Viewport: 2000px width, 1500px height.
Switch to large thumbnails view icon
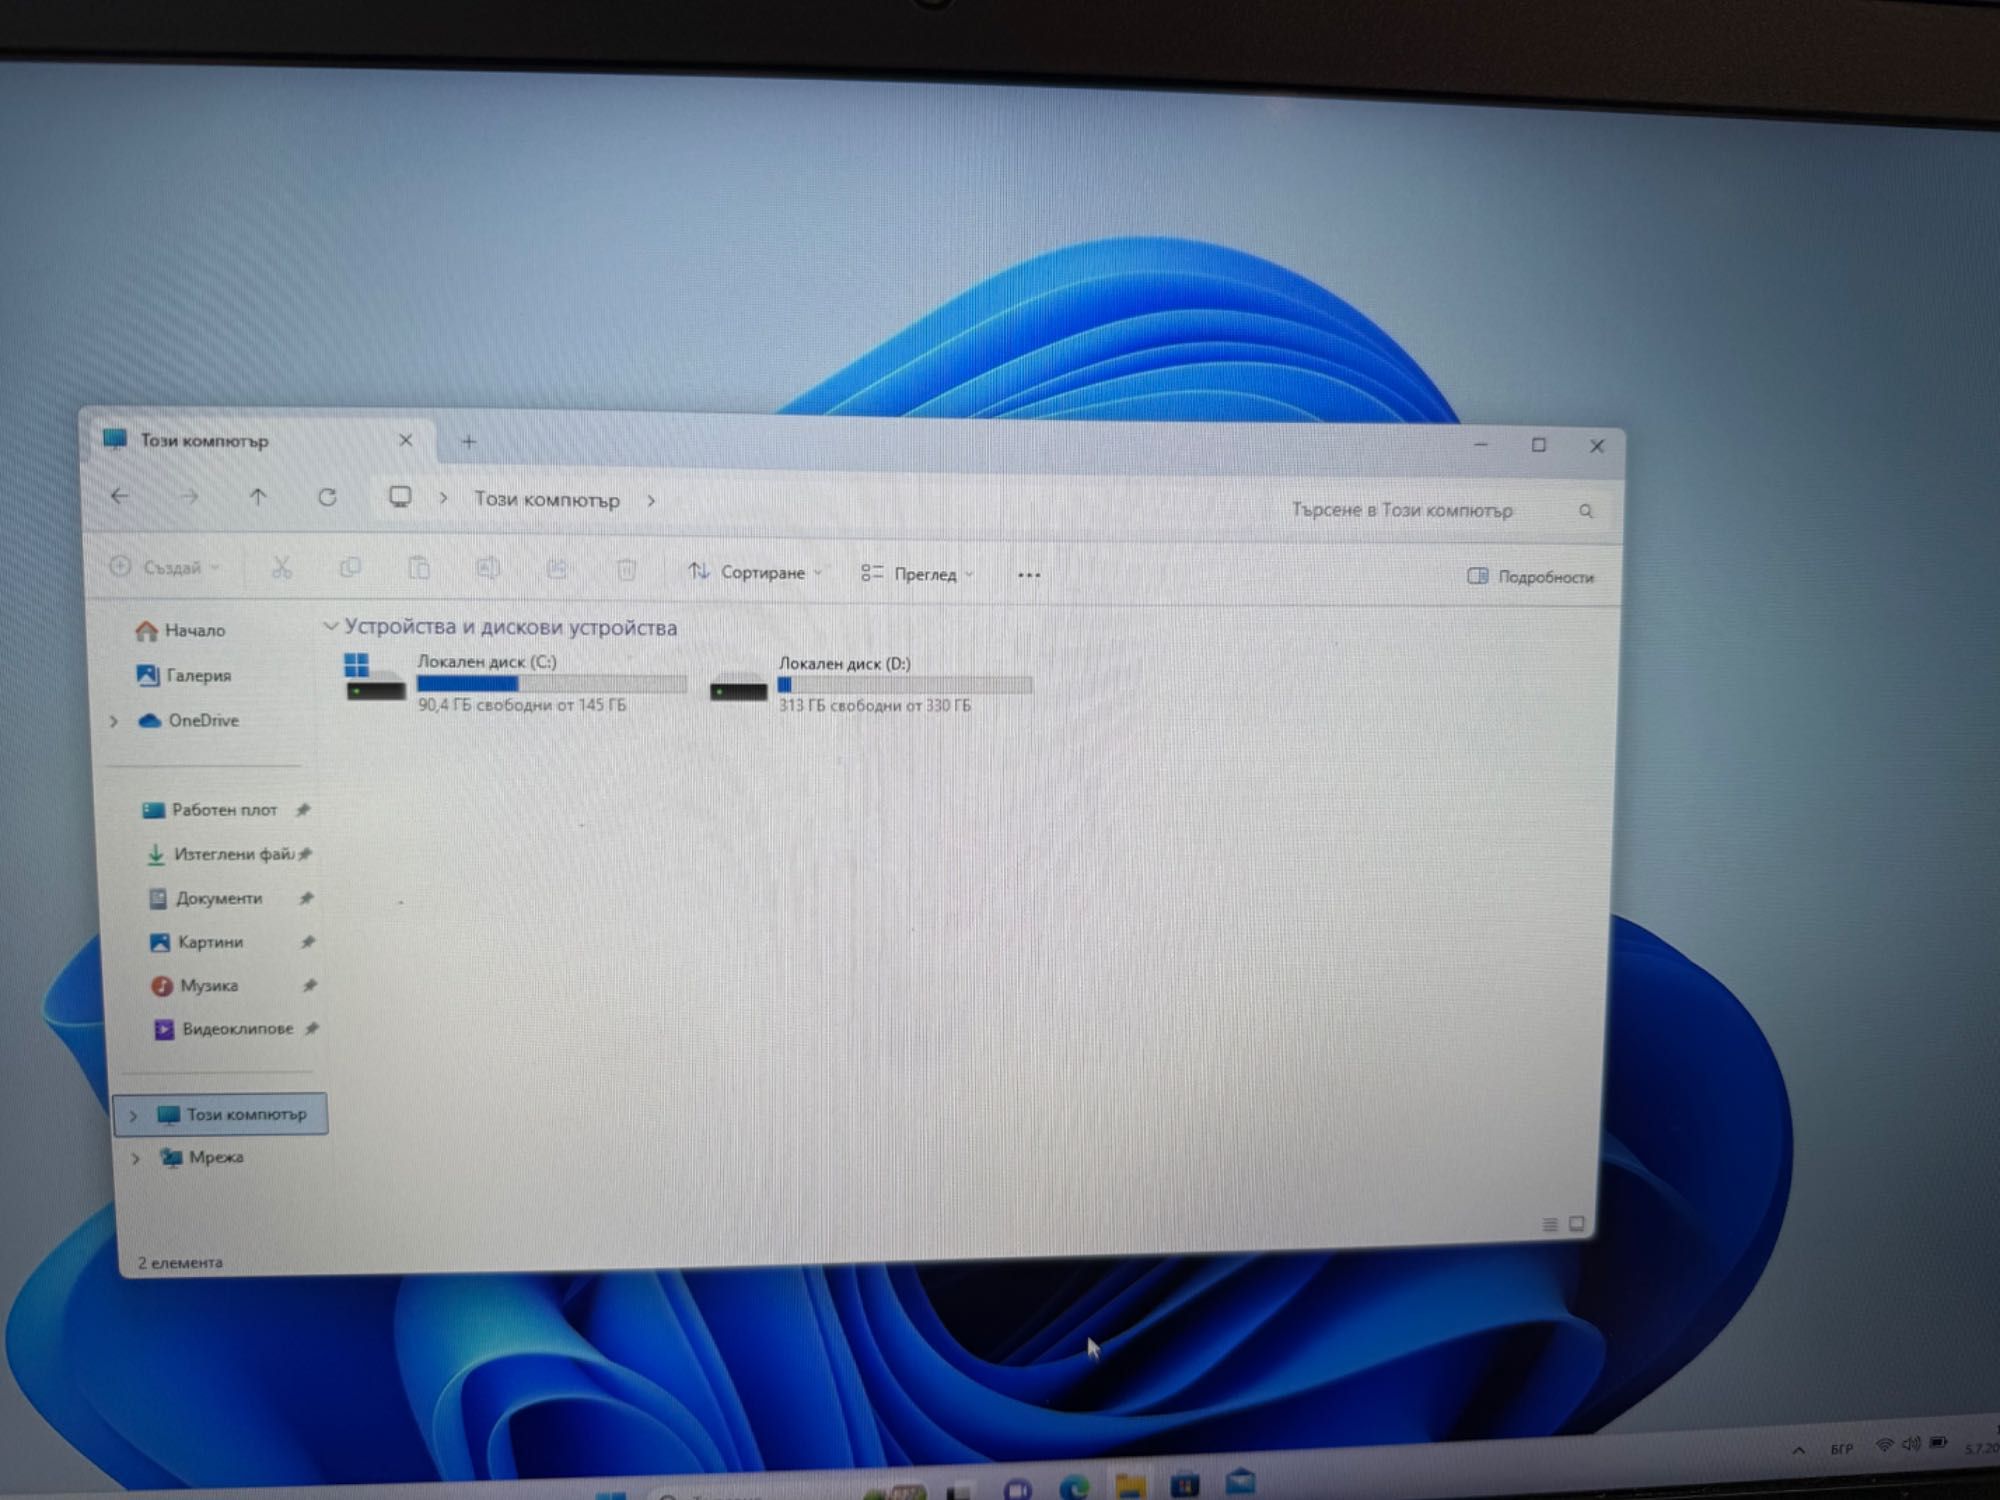click(x=1577, y=1223)
